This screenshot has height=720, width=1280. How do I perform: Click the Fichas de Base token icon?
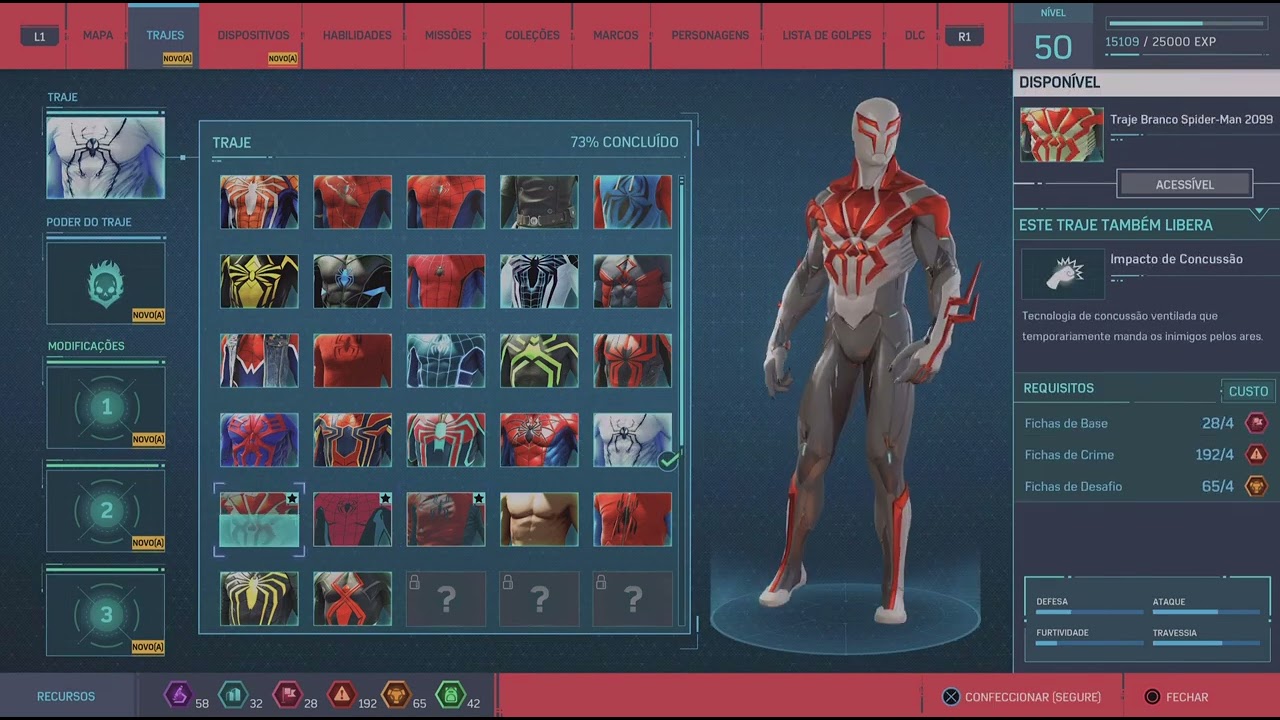1256,423
